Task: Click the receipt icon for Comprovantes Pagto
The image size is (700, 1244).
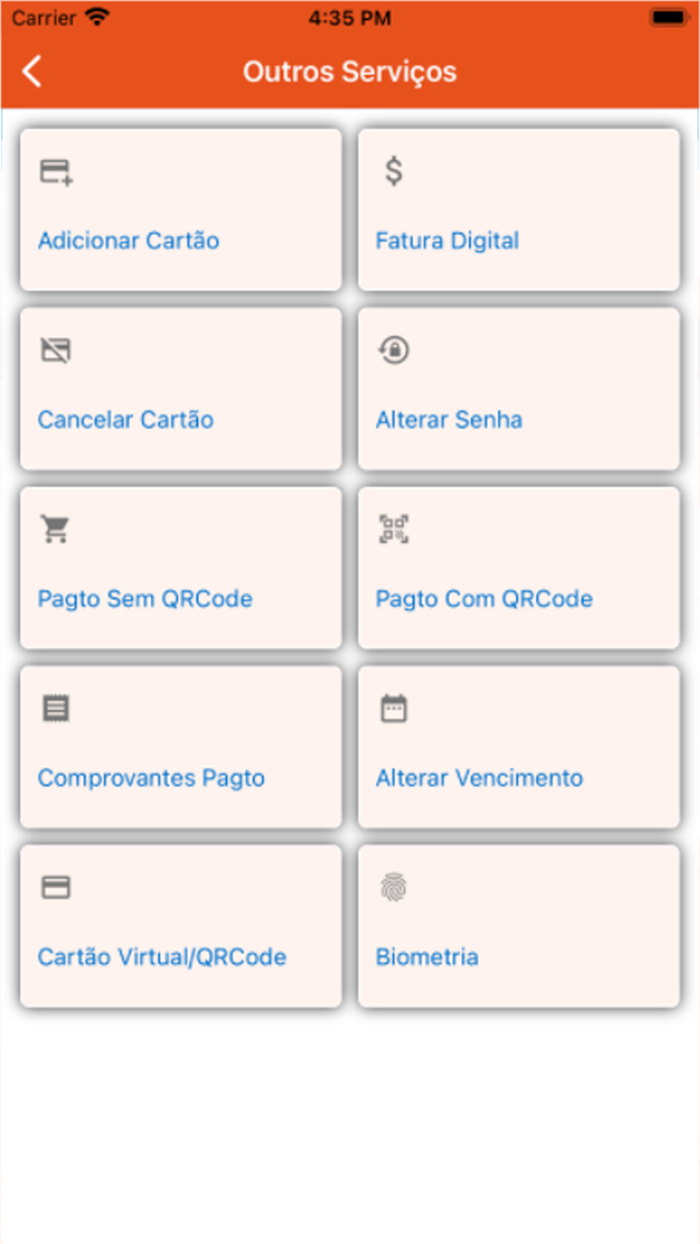Action: (x=55, y=708)
